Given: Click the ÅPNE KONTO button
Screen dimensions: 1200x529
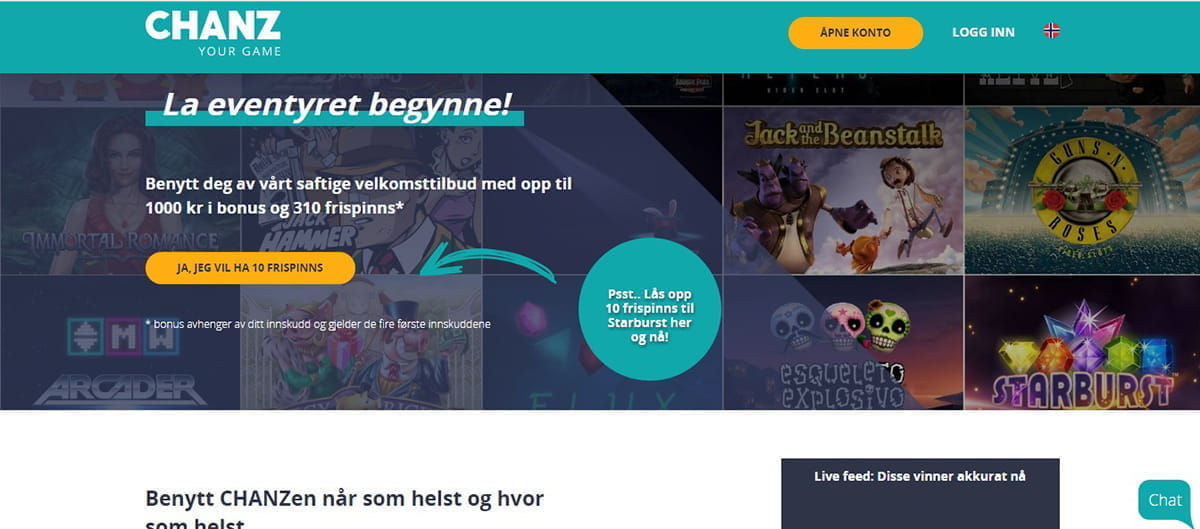Looking at the screenshot, I should [855, 32].
